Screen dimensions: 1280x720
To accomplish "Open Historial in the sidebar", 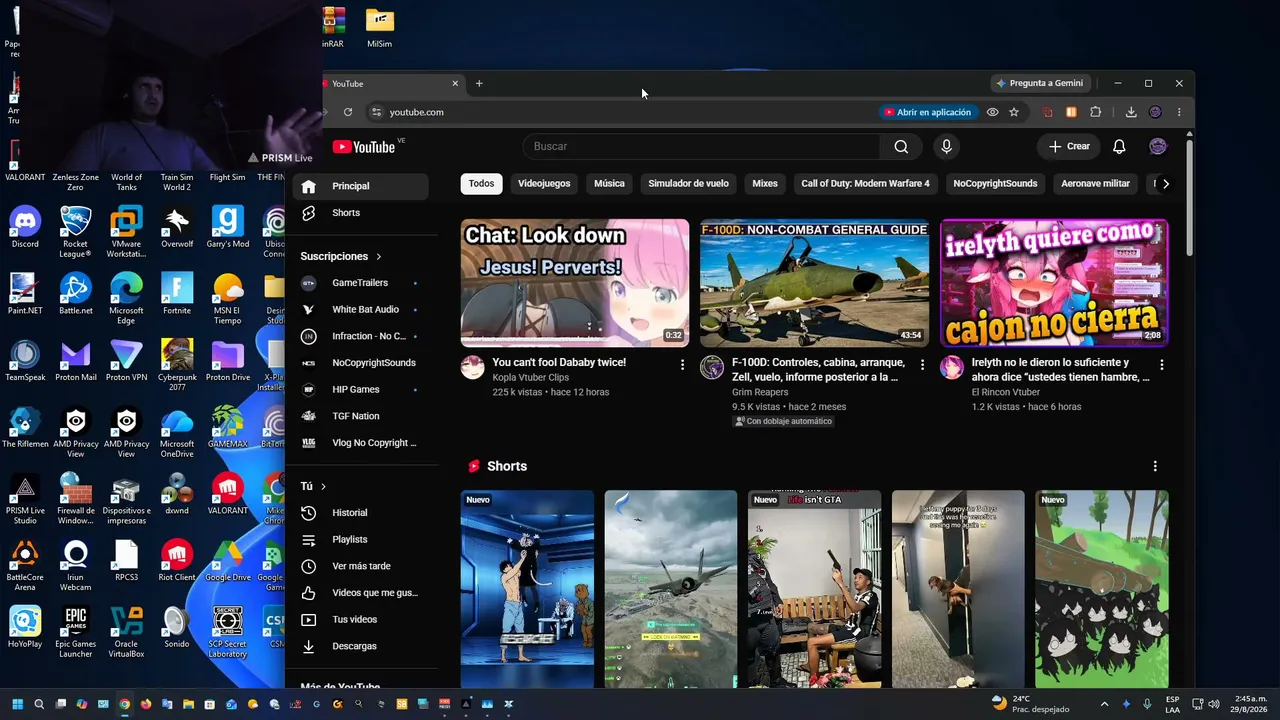I will tap(360, 513).
